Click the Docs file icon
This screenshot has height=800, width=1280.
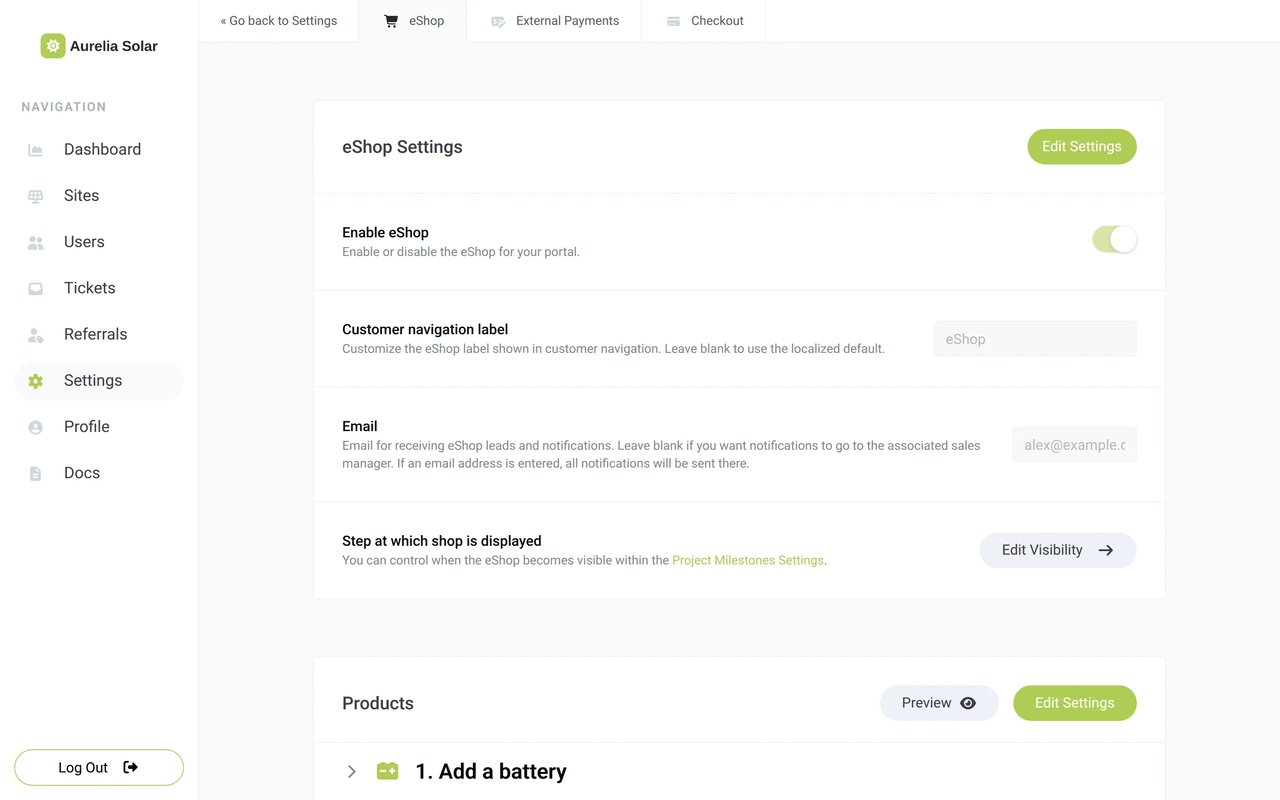click(x=36, y=473)
